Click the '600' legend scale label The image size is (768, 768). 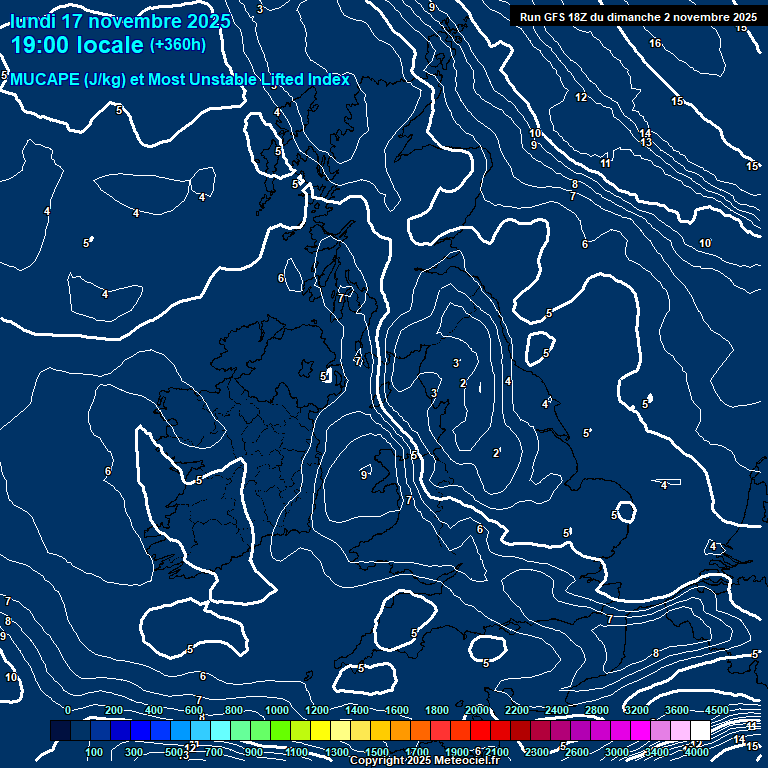pyautogui.click(x=194, y=710)
